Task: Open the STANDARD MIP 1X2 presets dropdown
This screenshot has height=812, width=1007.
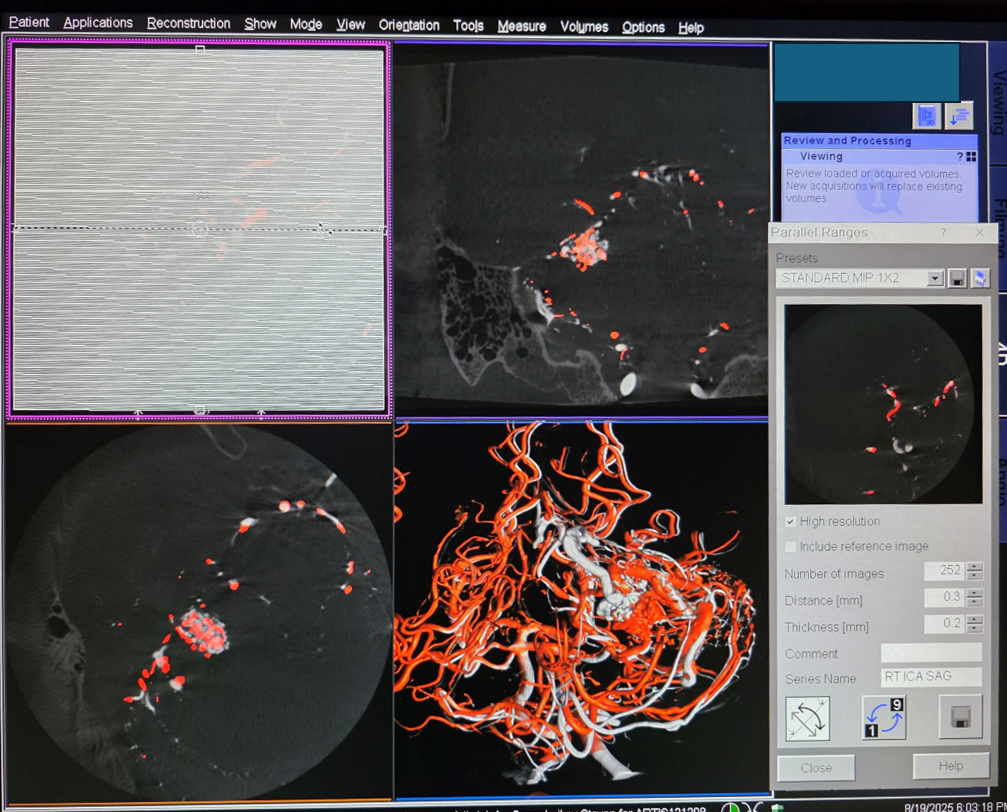Action: pos(935,278)
